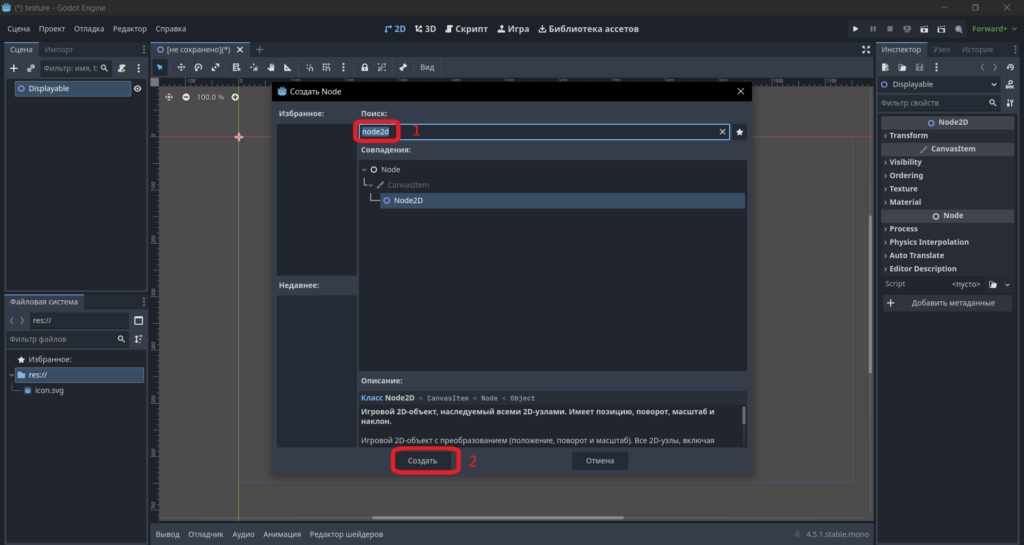Clear the node search field

coord(722,132)
